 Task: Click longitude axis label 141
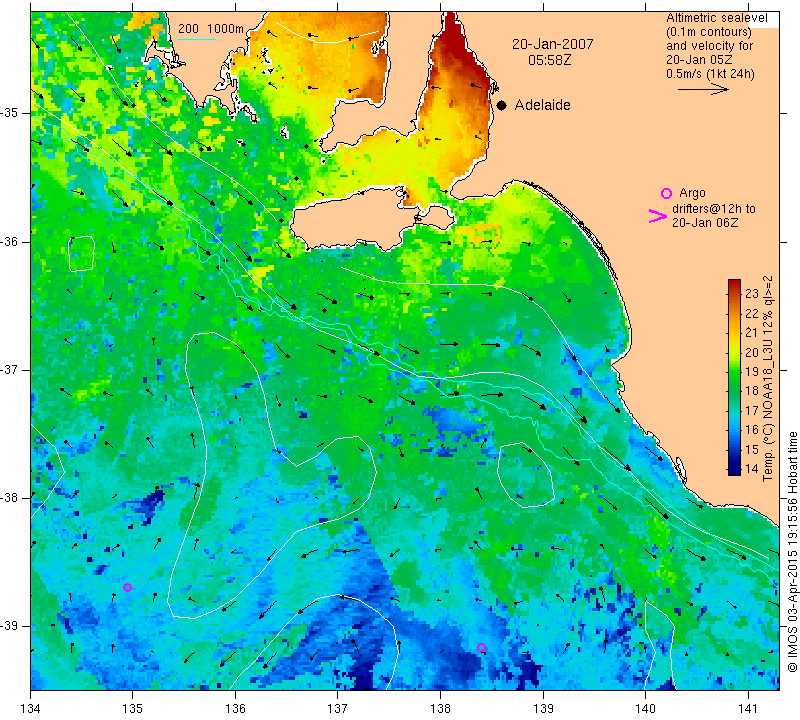point(748,708)
